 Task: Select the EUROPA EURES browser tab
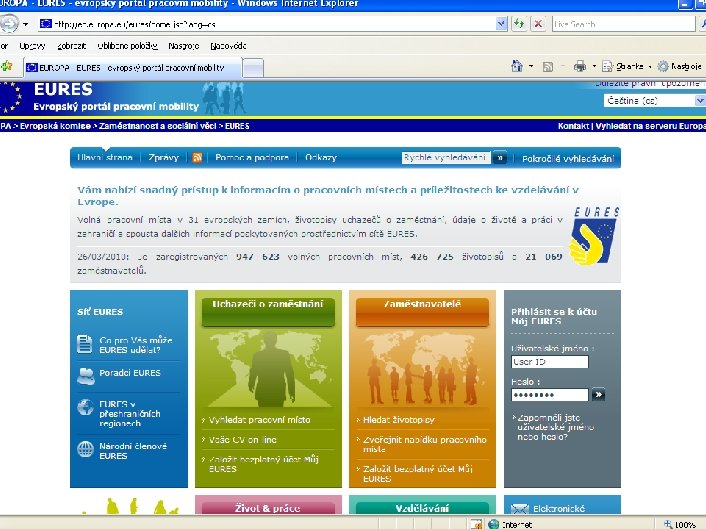[132, 68]
